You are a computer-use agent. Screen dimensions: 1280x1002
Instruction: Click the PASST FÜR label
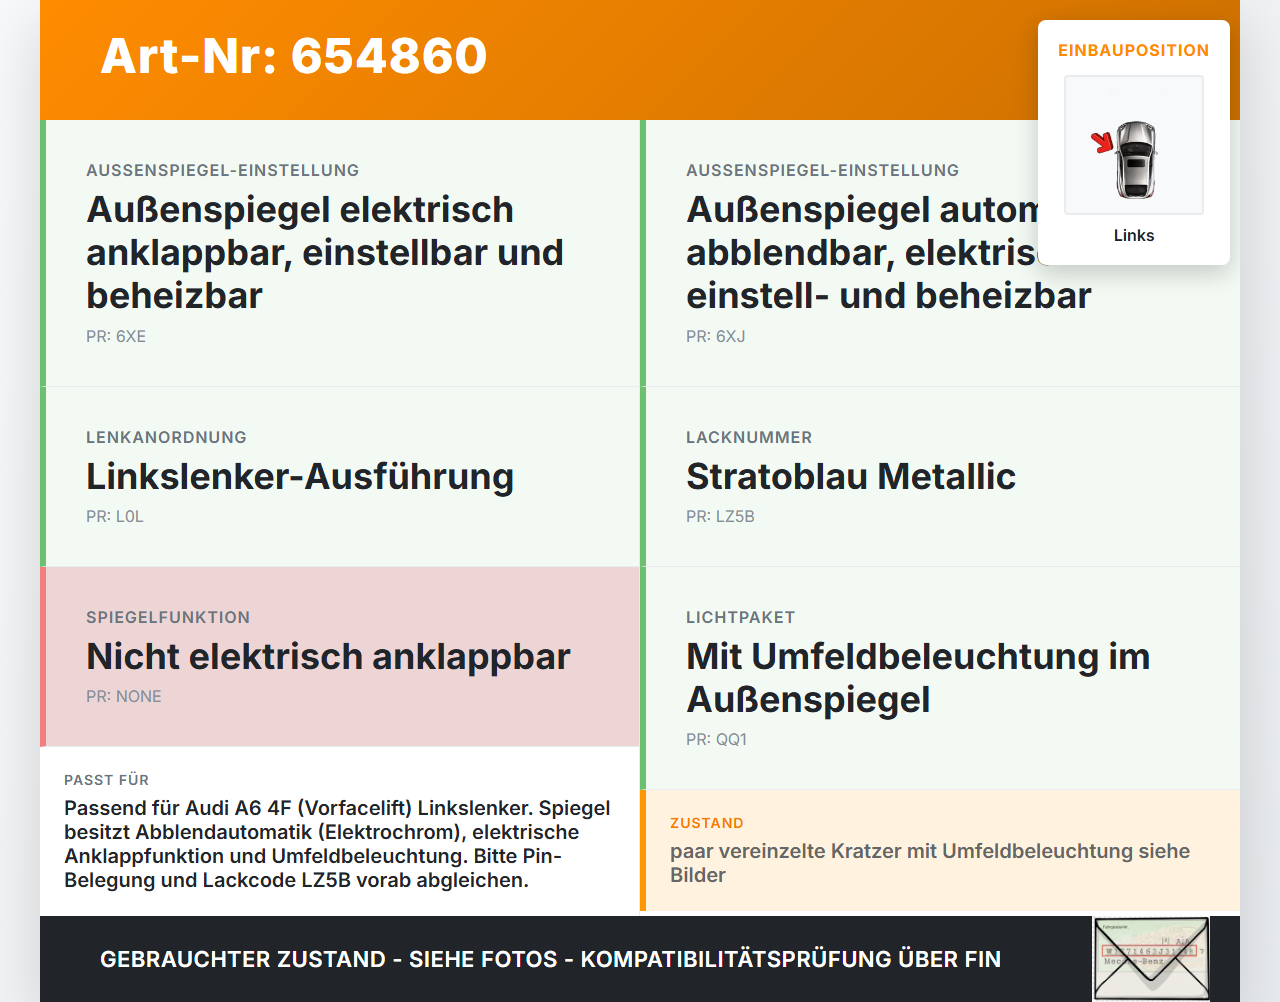click(106, 780)
